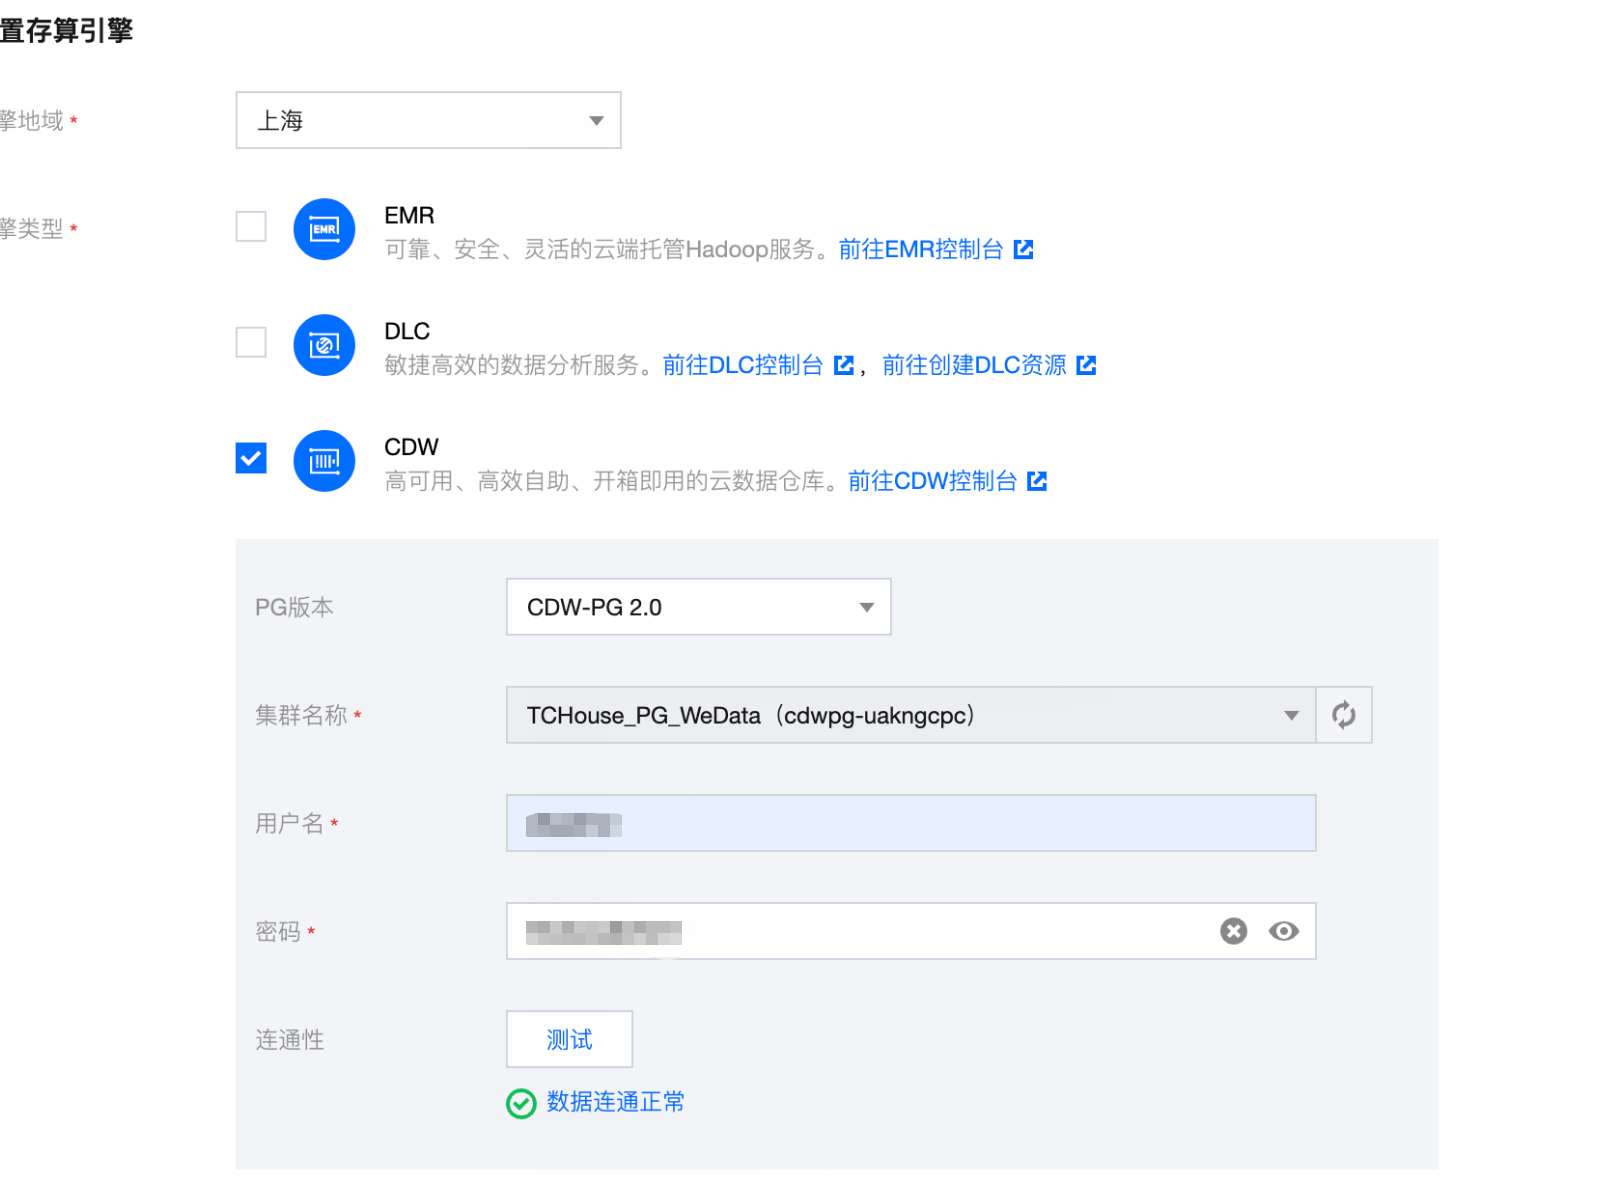The width and height of the screenshot is (1618, 1191).
Task: Open the region dropdown showing 上海
Action: pyautogui.click(x=428, y=120)
